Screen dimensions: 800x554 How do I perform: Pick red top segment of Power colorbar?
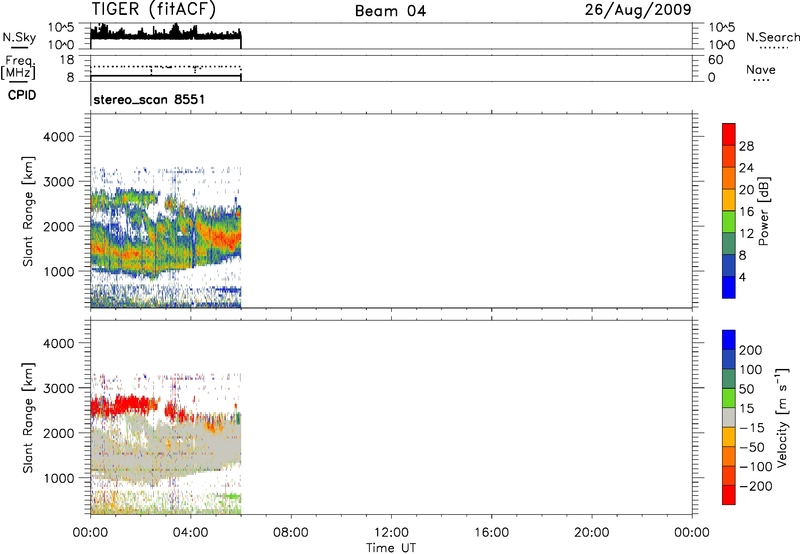pos(729,134)
